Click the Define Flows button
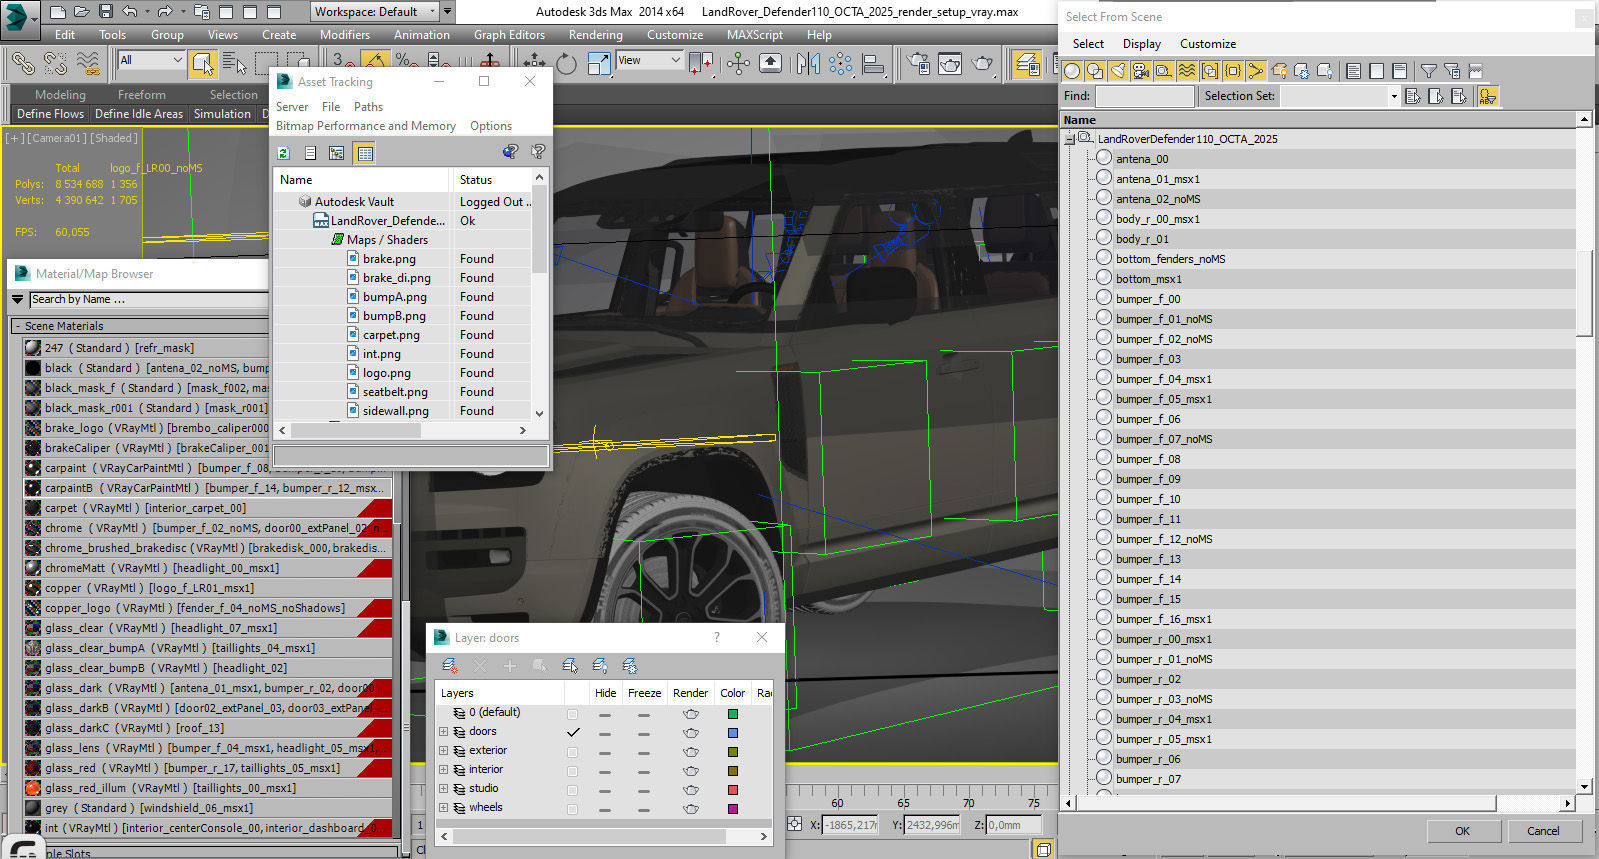Image resolution: width=1599 pixels, height=859 pixels. [50, 114]
